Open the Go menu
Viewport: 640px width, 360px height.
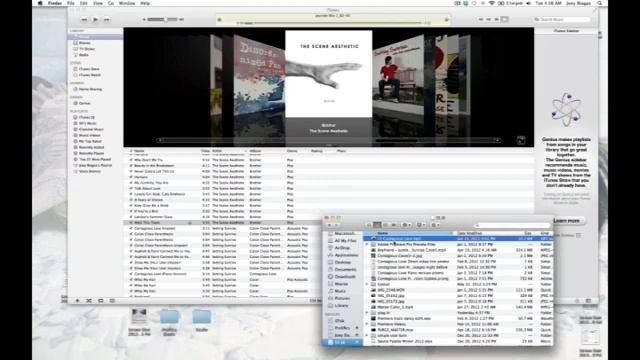click(111, 3)
